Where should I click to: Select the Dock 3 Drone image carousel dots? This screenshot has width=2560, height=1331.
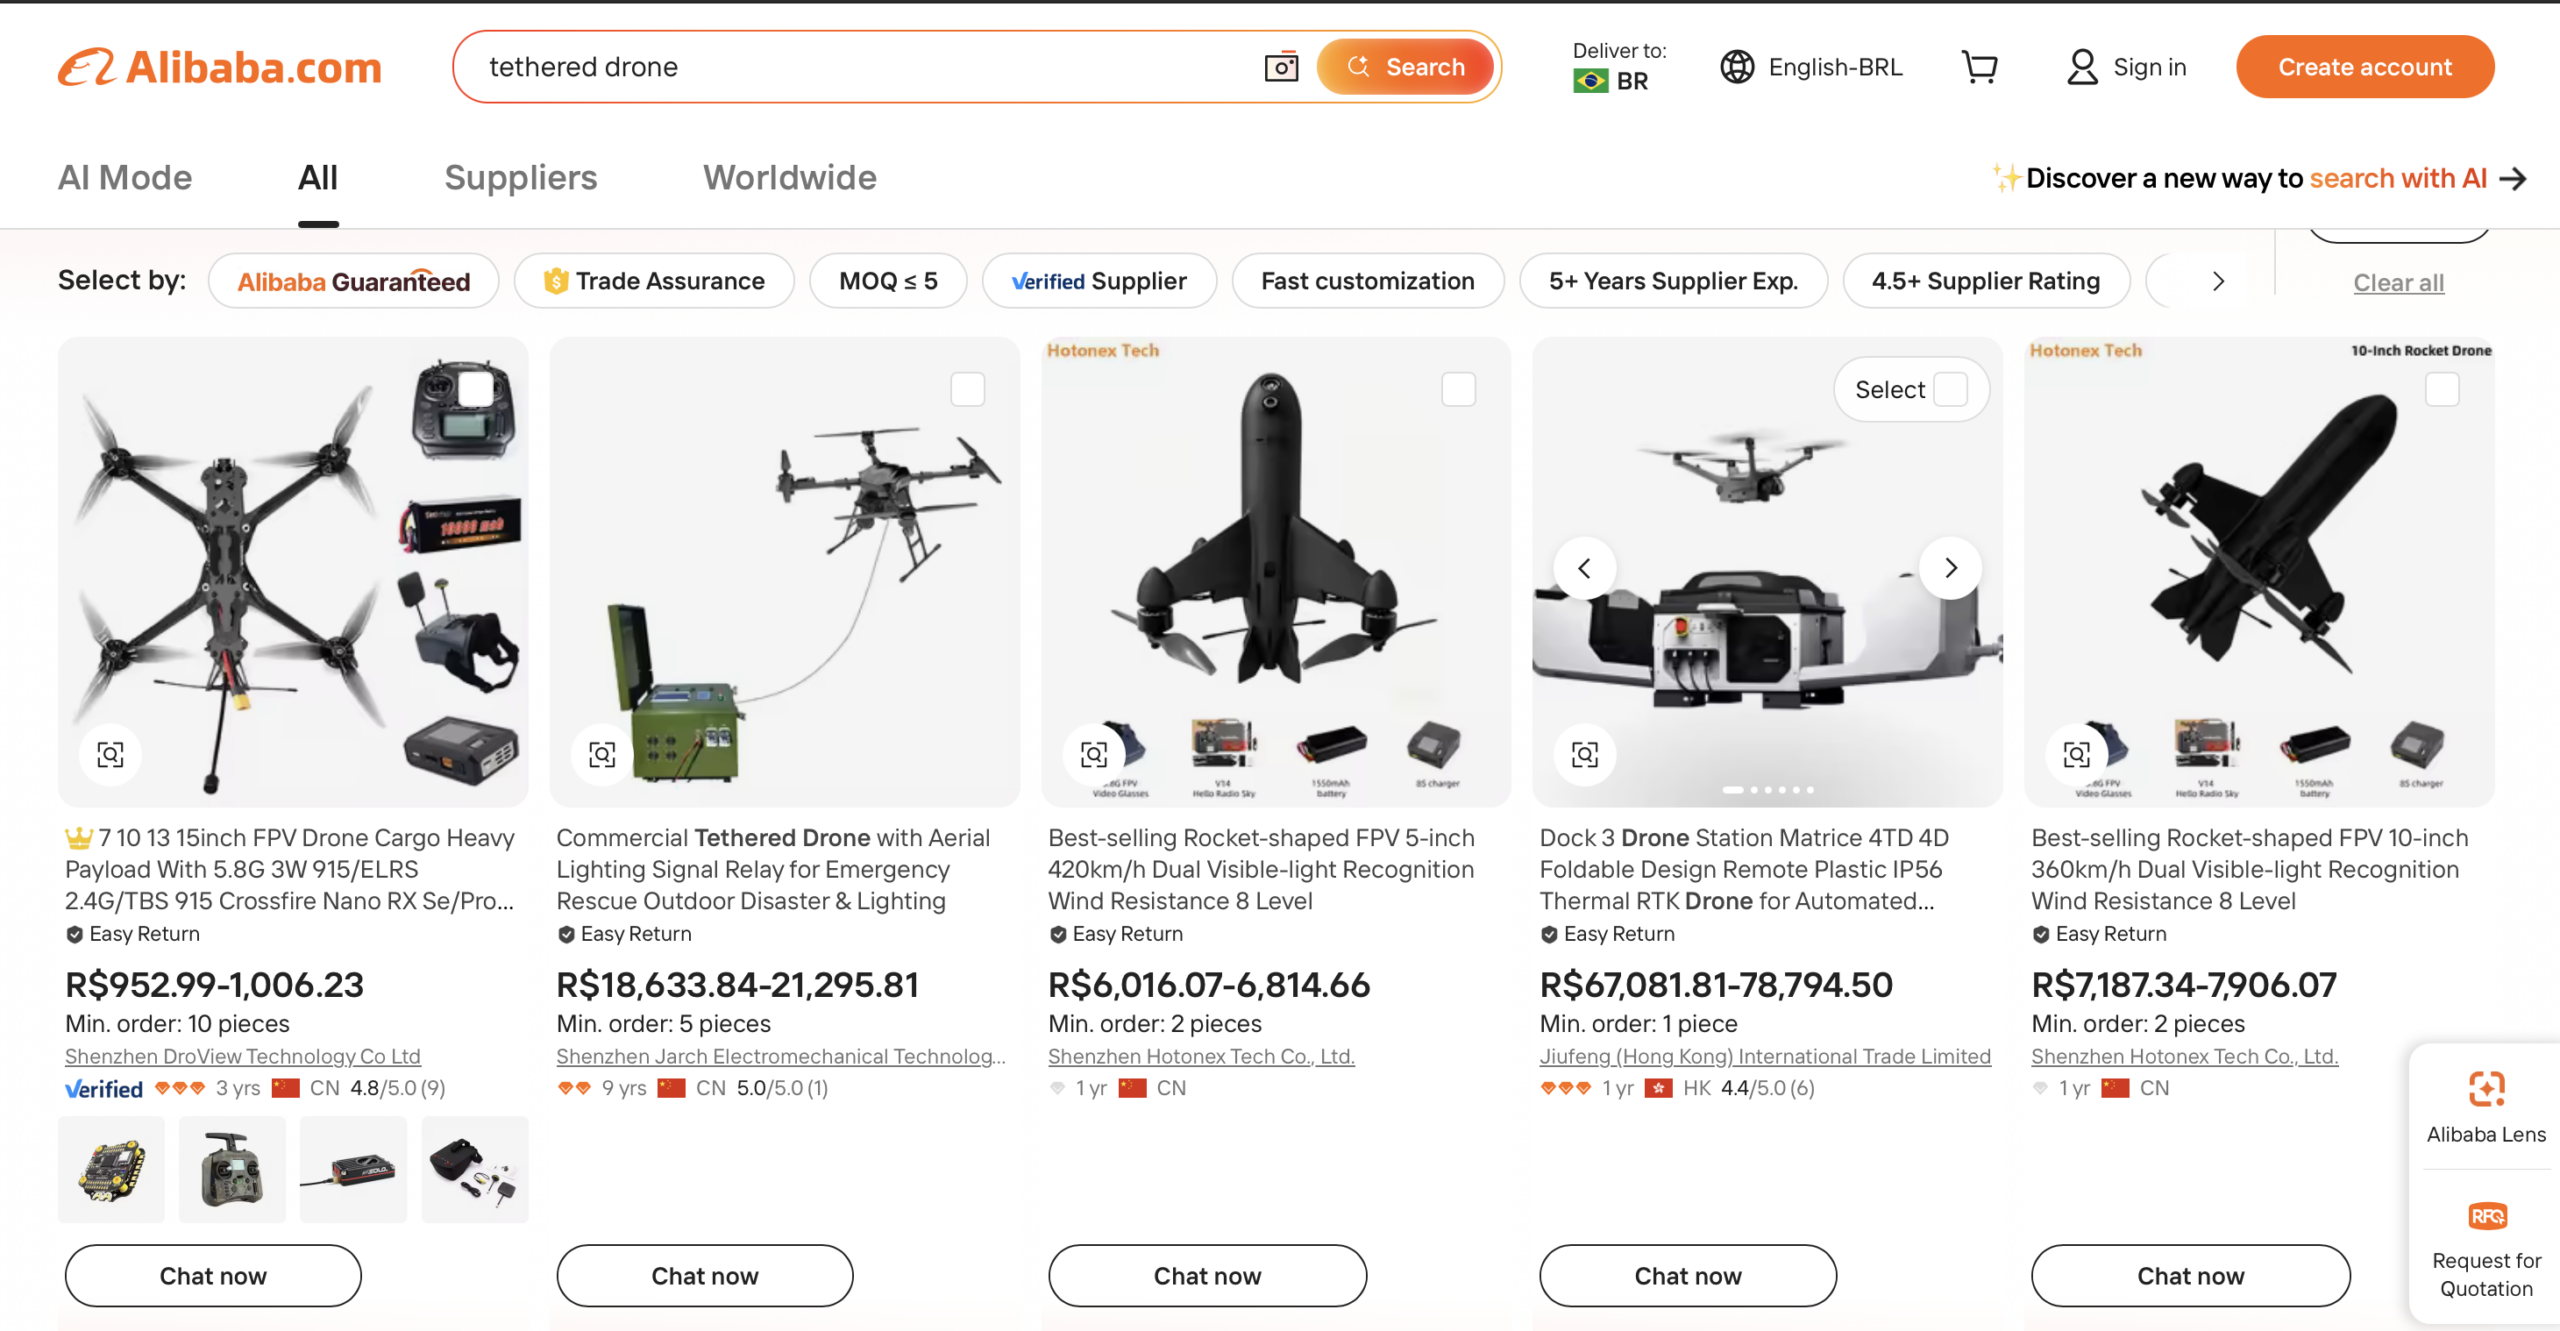click(x=1767, y=790)
